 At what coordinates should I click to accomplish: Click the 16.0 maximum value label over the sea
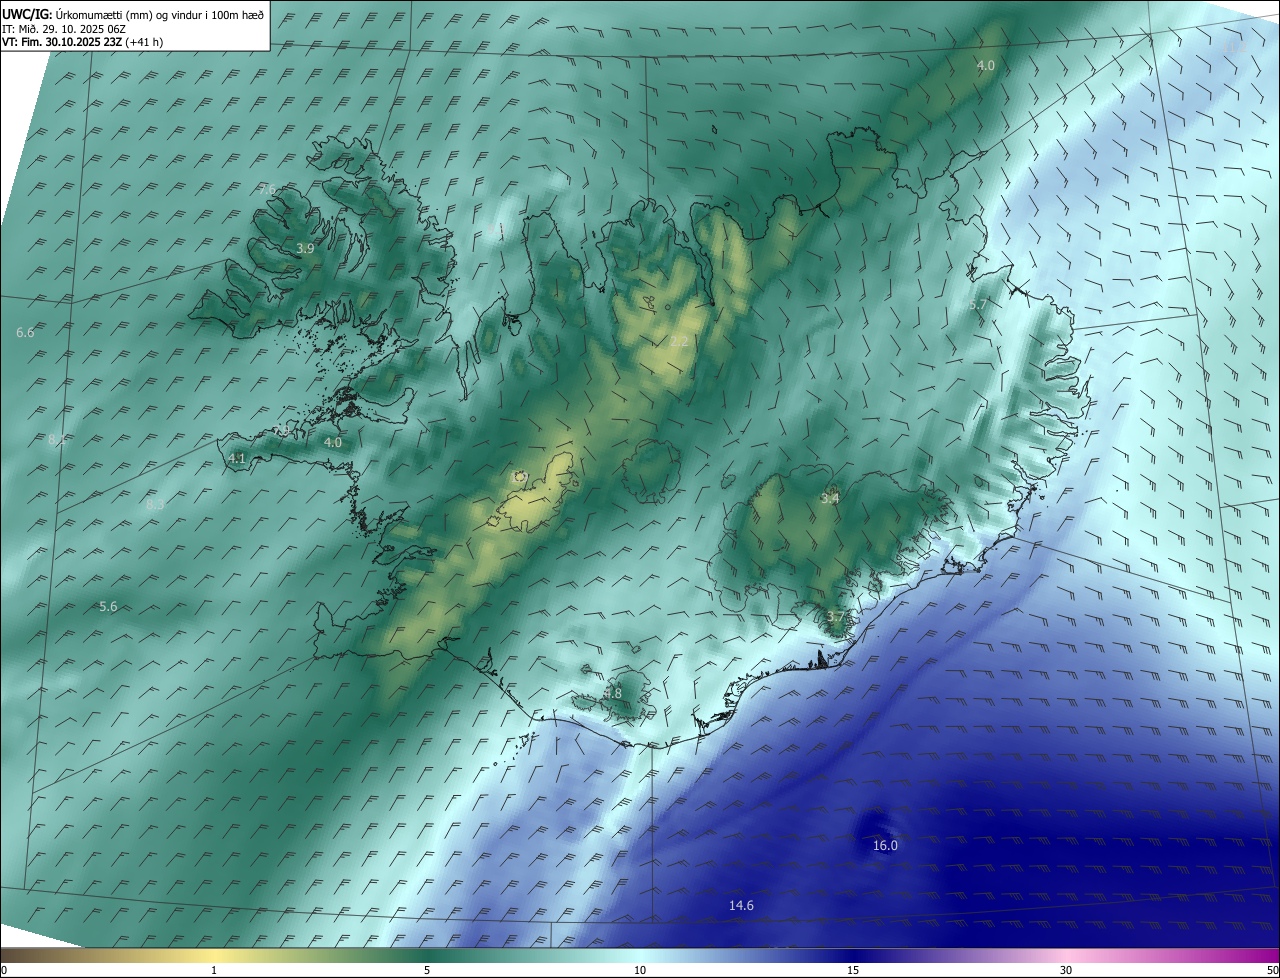[885, 845]
